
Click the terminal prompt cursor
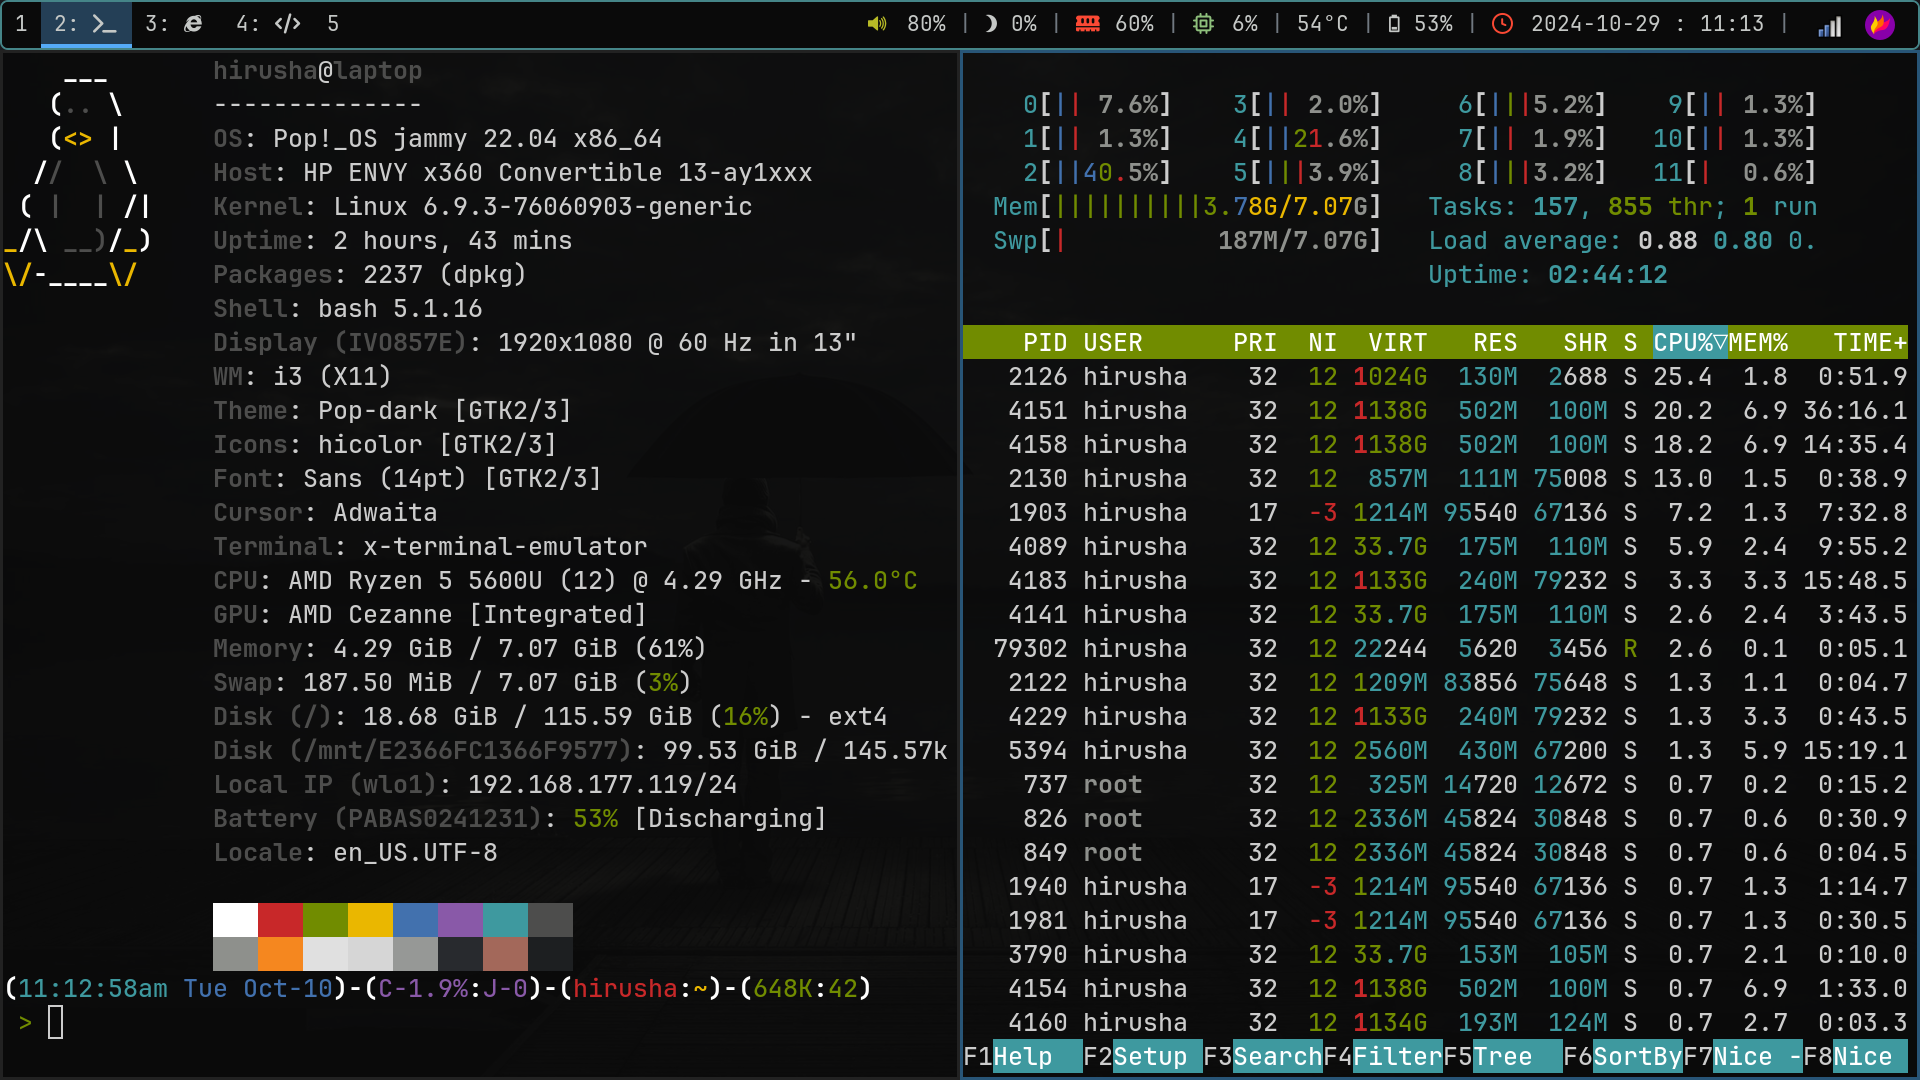tap(56, 1023)
